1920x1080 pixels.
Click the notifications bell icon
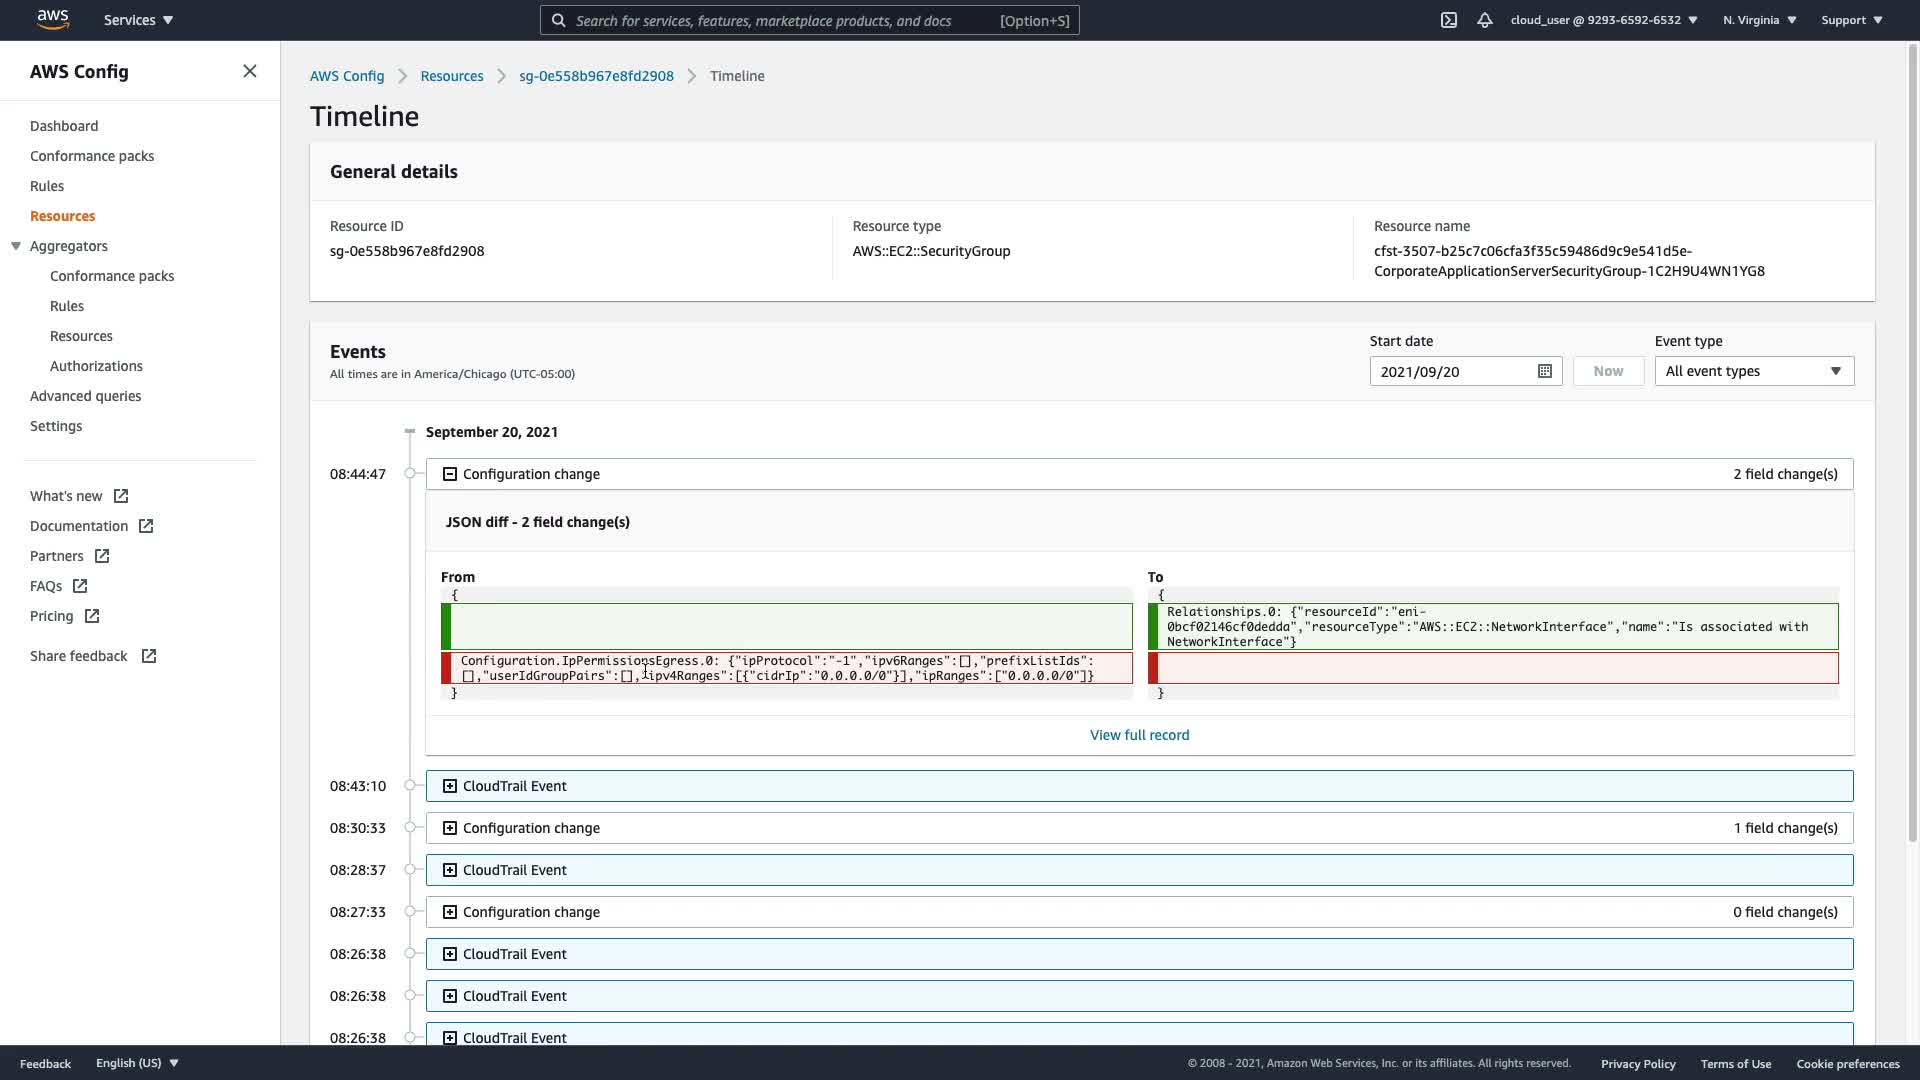point(1485,20)
